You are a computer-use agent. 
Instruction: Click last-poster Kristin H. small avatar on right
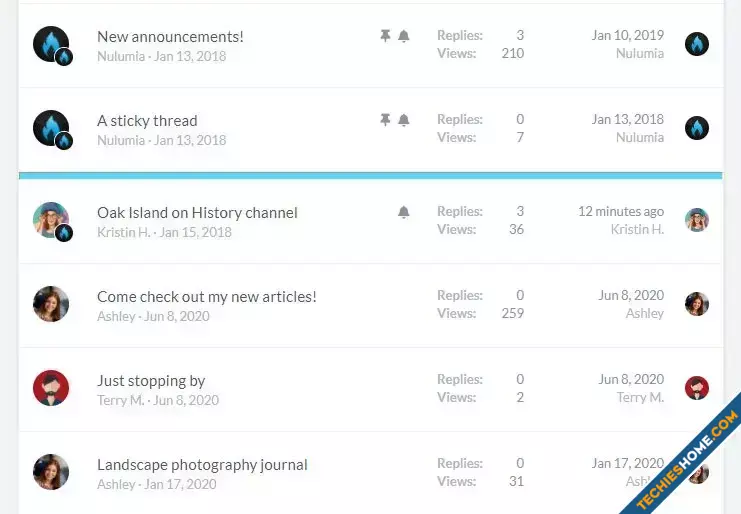click(x=697, y=220)
